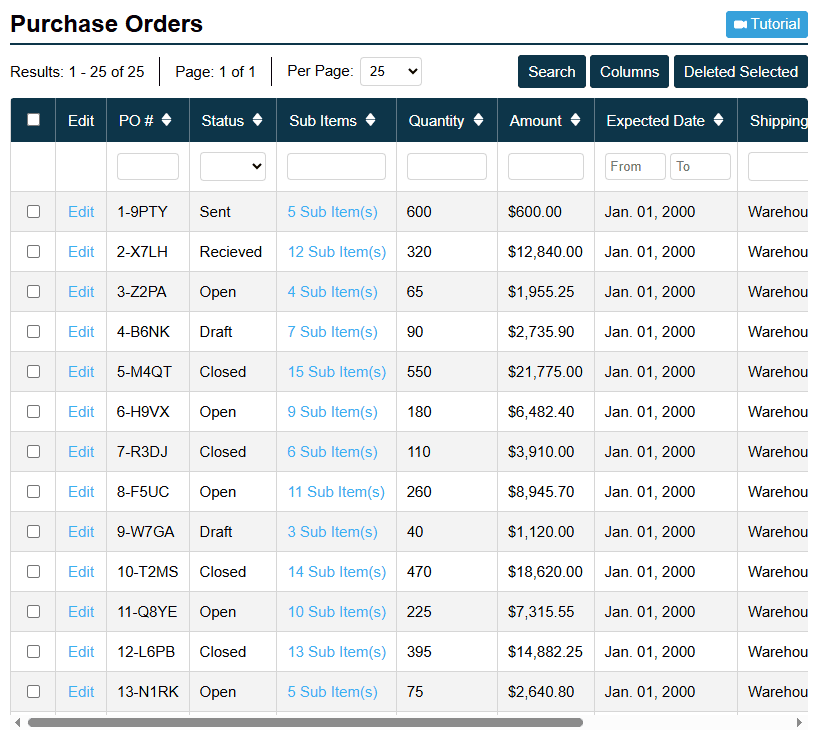The image size is (818, 730).
Task: Click the Search button
Action: [x=551, y=71]
